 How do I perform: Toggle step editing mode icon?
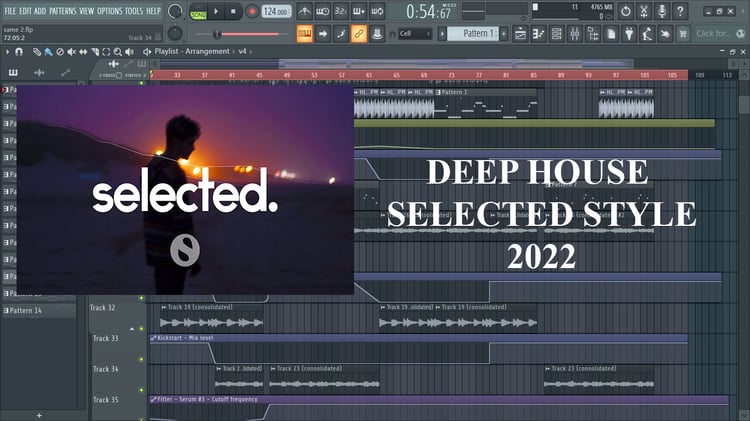tap(341, 34)
